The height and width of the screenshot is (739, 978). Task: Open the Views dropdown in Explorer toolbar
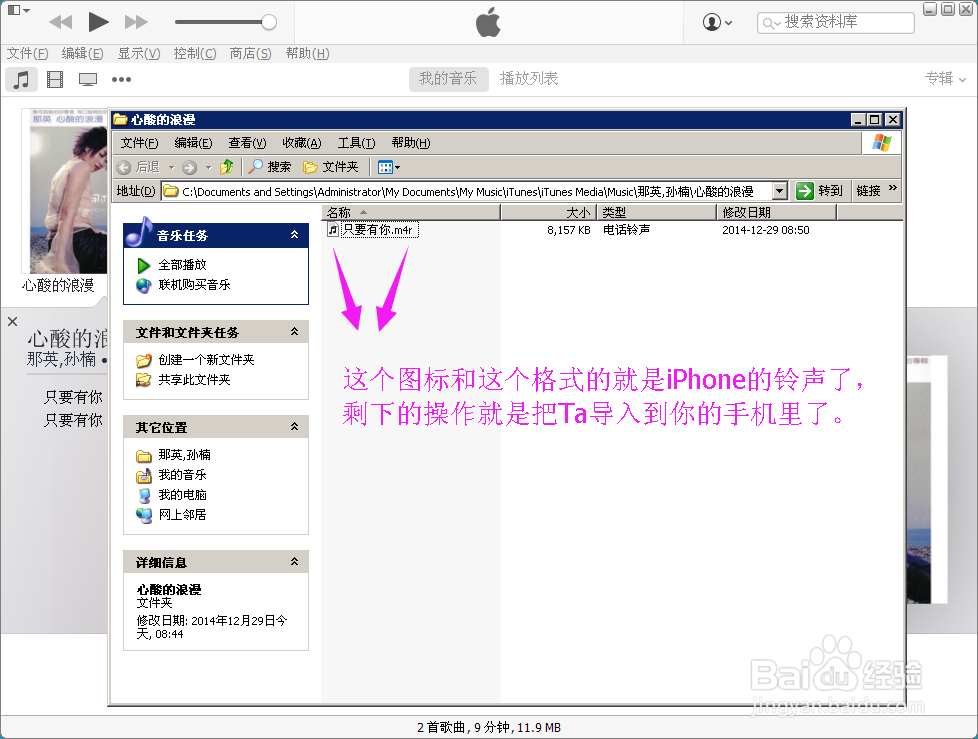386,166
